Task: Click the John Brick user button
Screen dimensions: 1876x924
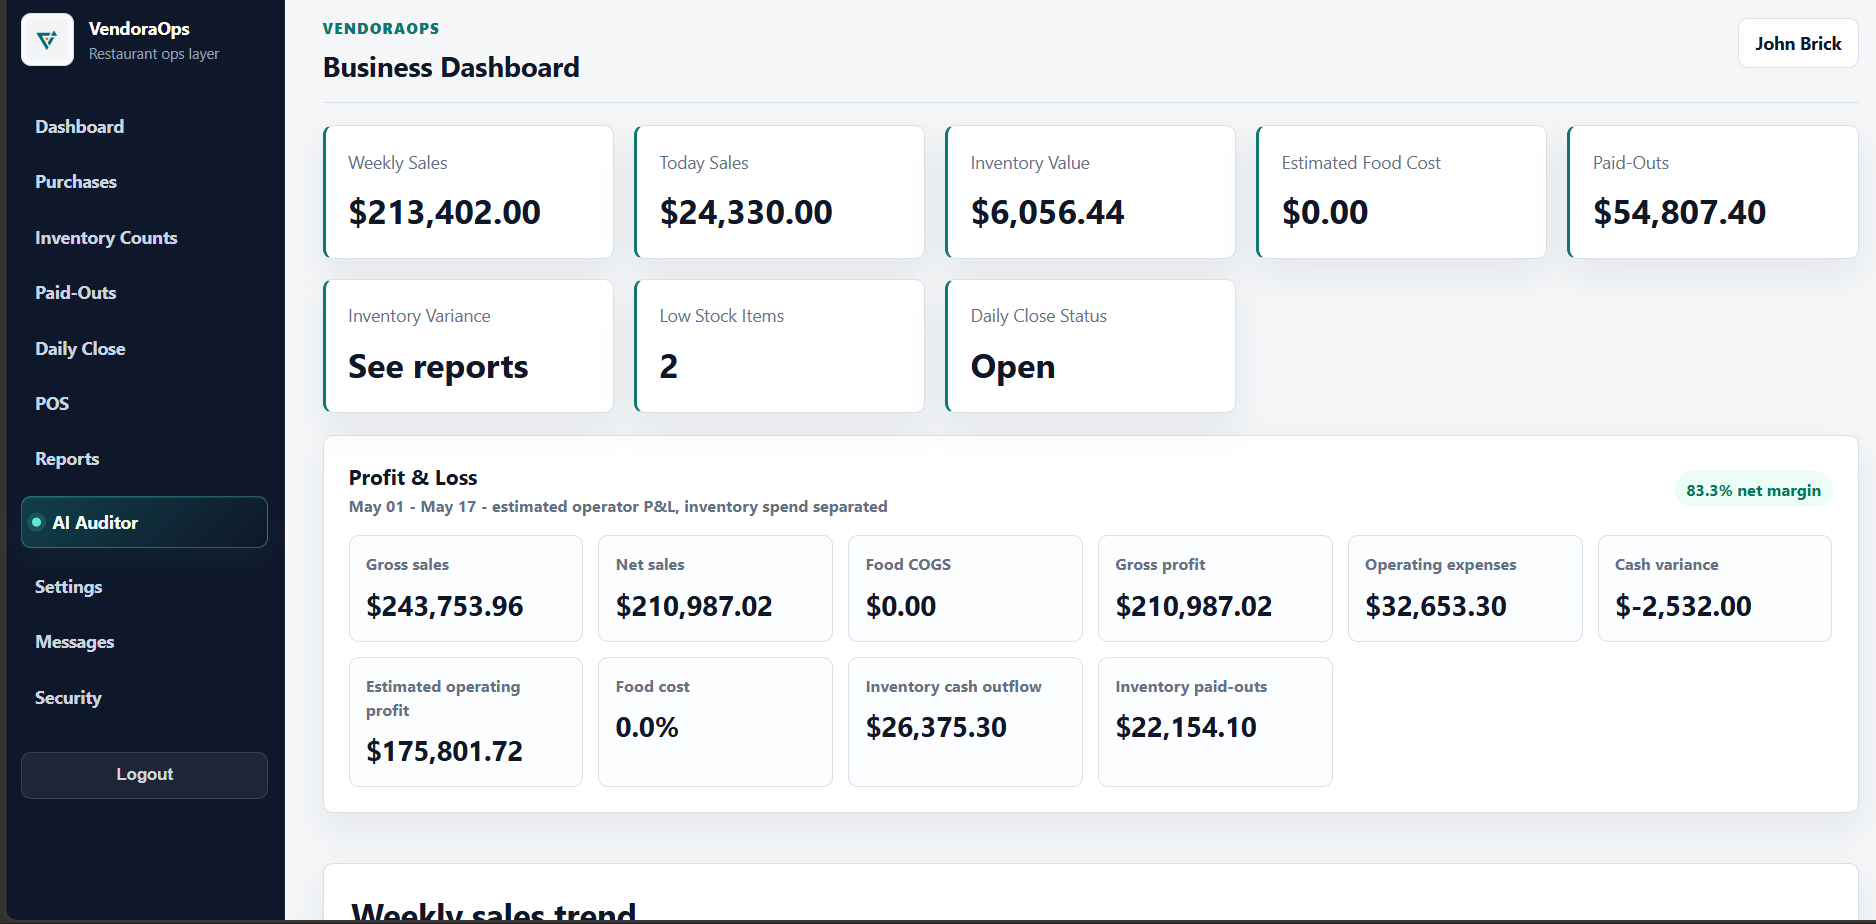Action: pyautogui.click(x=1798, y=44)
